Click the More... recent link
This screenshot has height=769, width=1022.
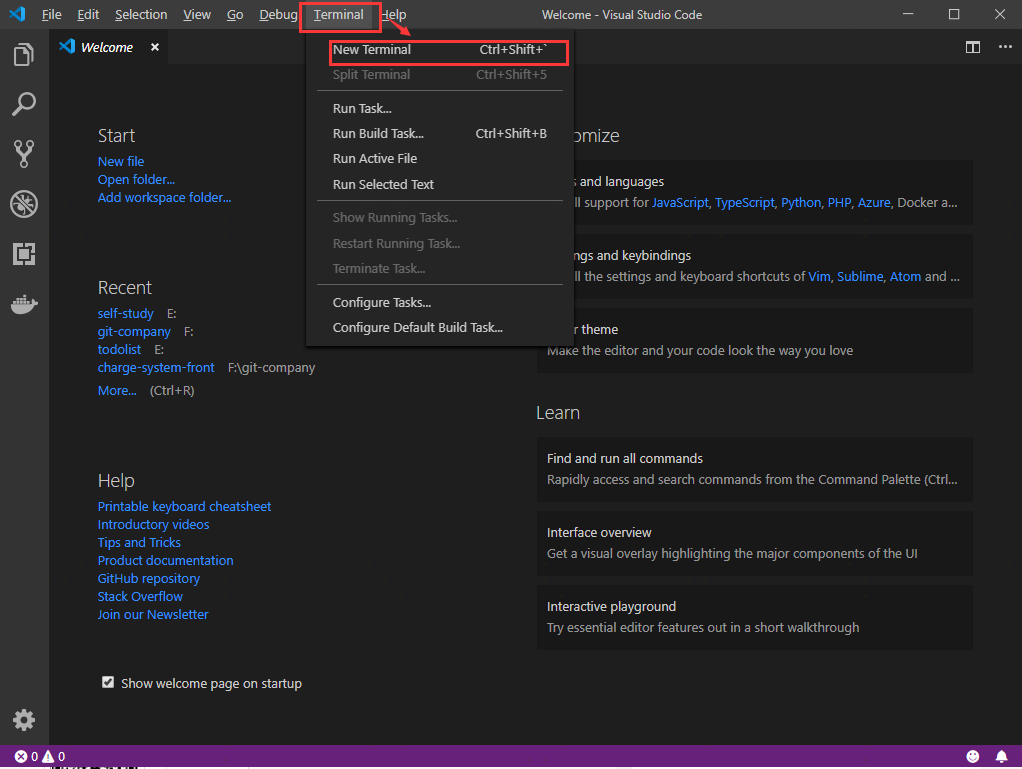(117, 390)
